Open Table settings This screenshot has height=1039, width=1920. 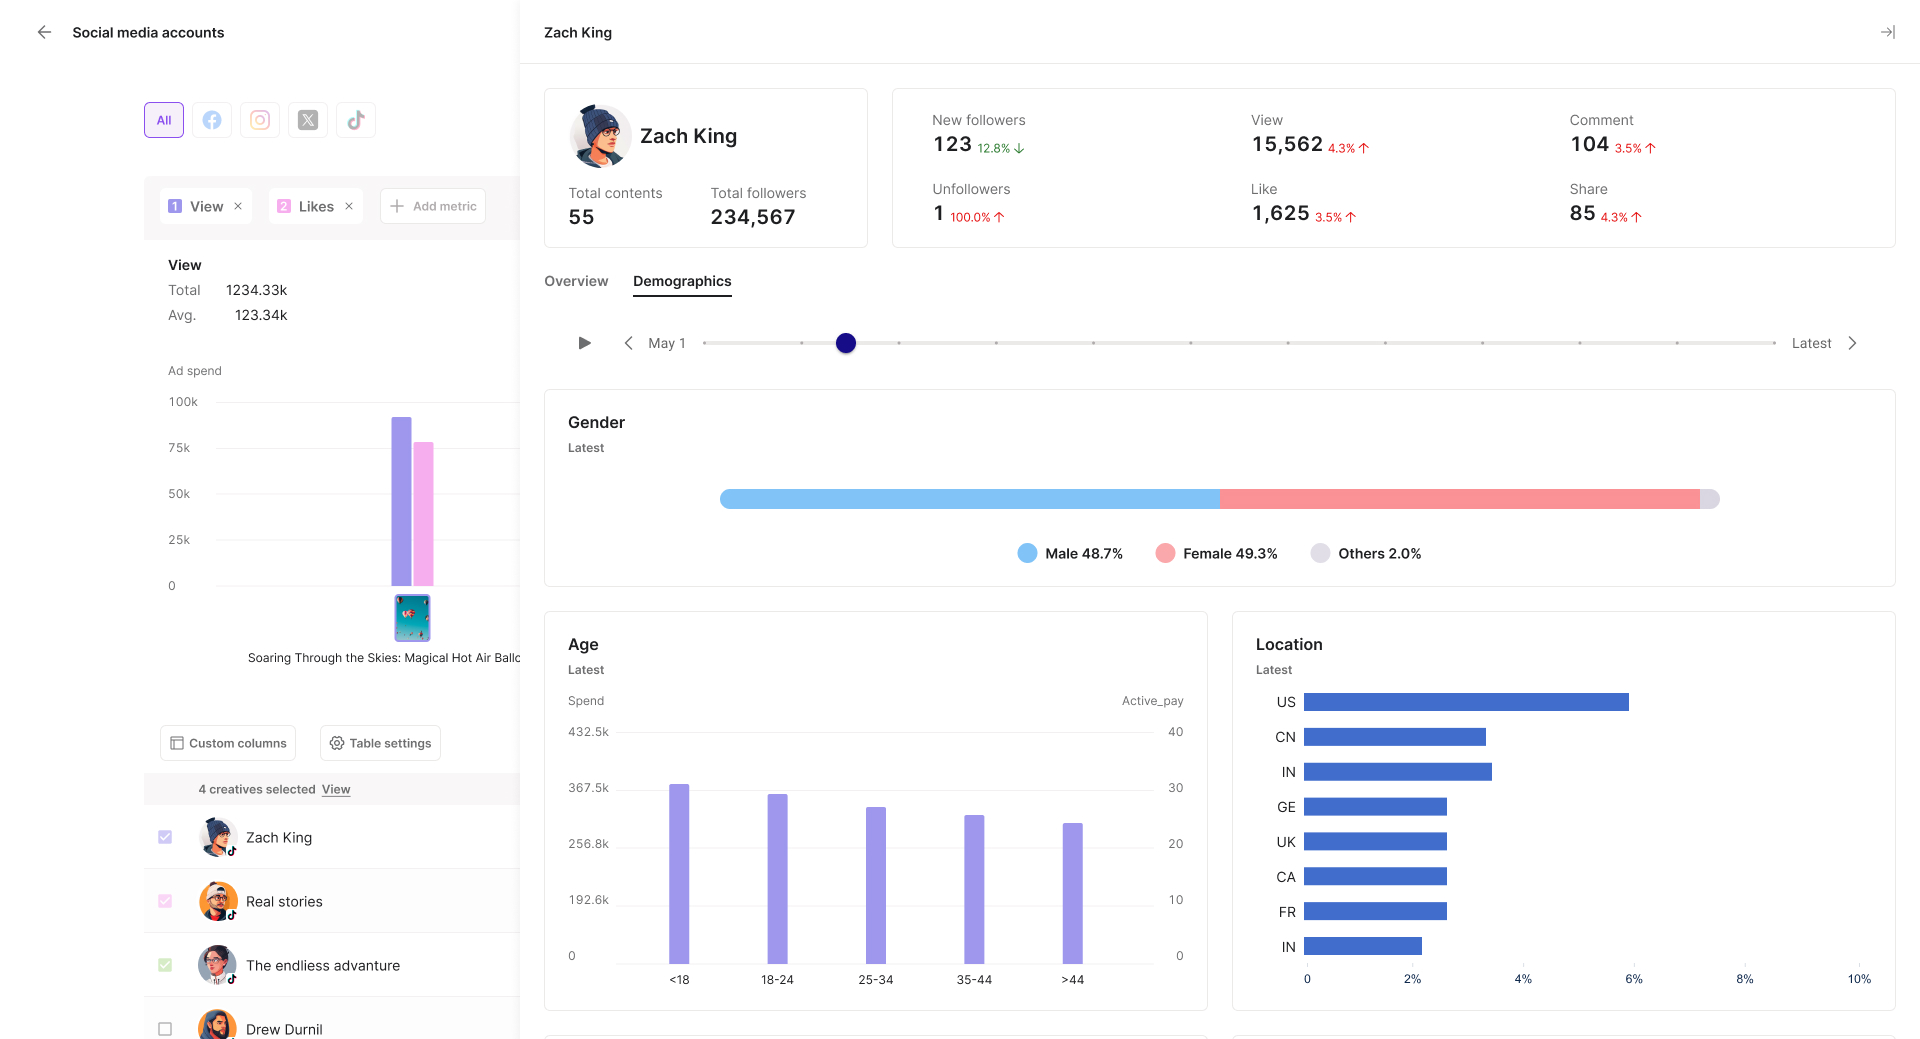coord(380,743)
